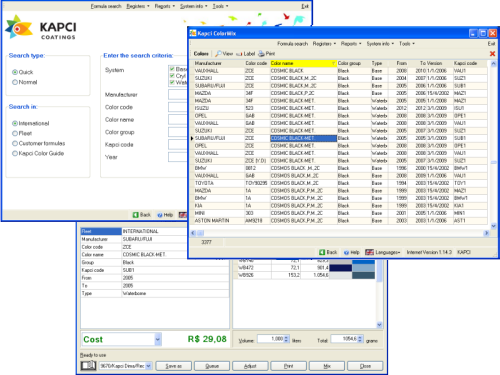Select the Normal search type

(15, 82)
